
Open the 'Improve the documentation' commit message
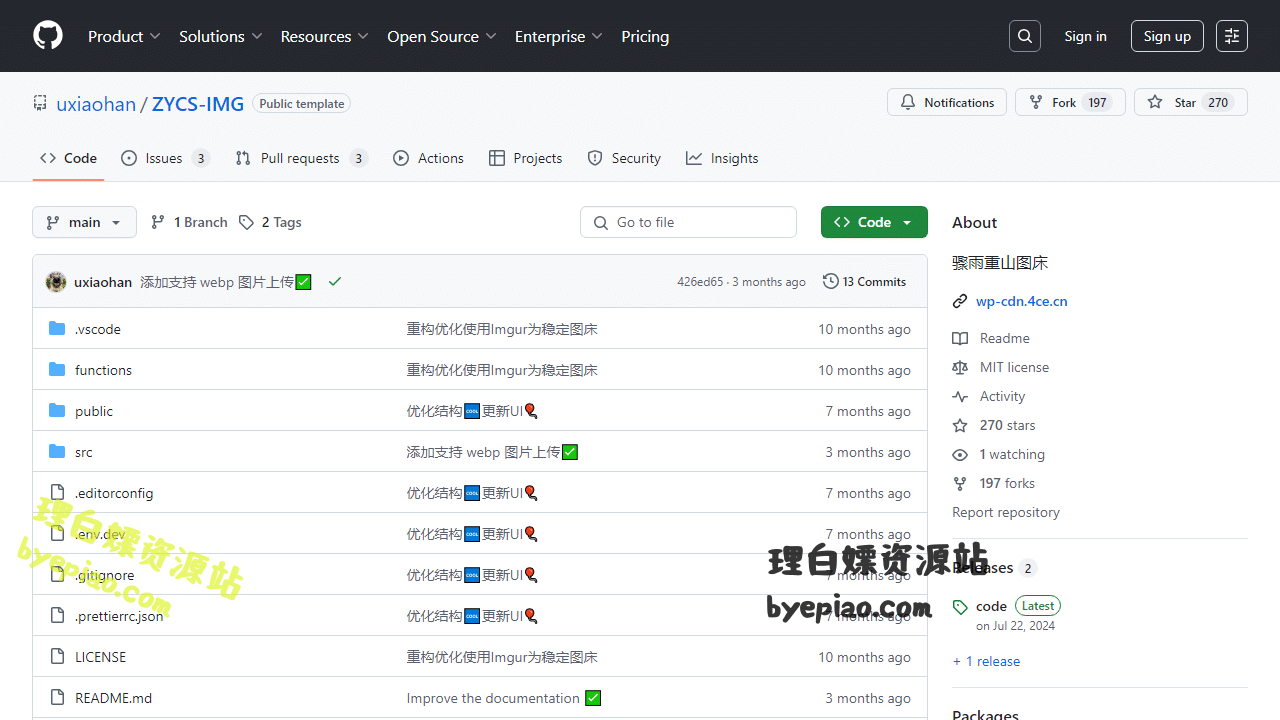pos(493,698)
